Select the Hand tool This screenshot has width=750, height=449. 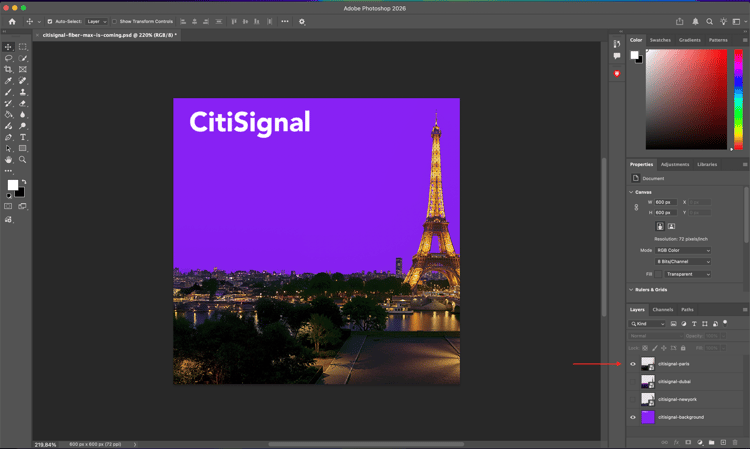pyautogui.click(x=8, y=160)
